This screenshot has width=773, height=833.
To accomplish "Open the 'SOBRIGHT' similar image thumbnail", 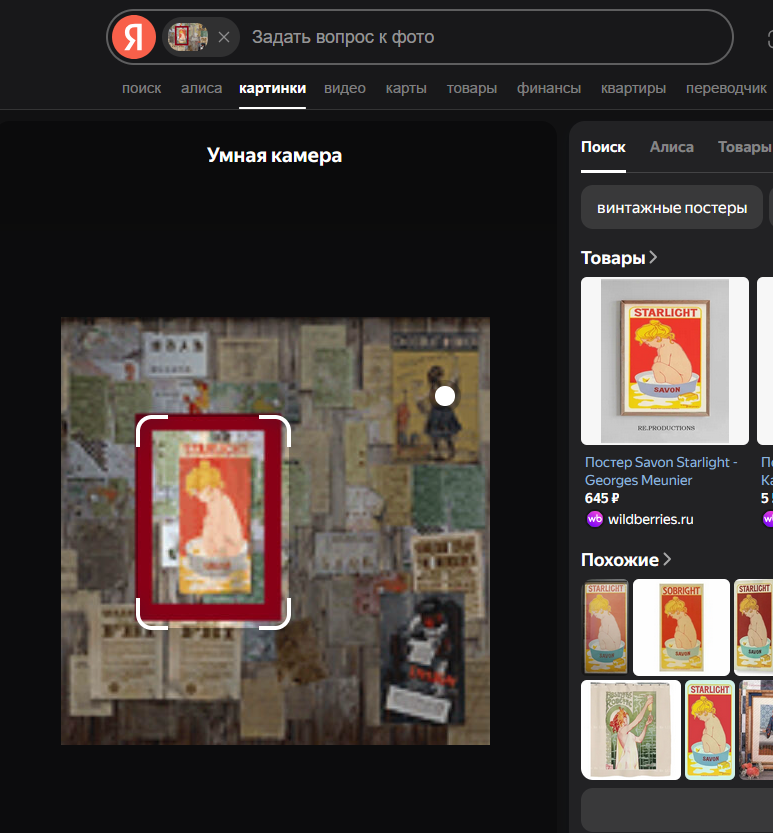I will click(x=681, y=627).
